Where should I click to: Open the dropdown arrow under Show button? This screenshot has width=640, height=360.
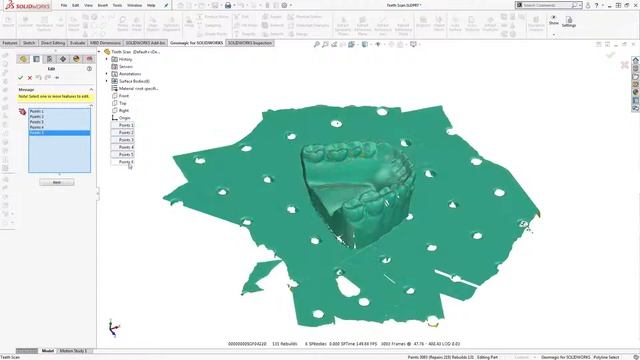(x=553, y=35)
